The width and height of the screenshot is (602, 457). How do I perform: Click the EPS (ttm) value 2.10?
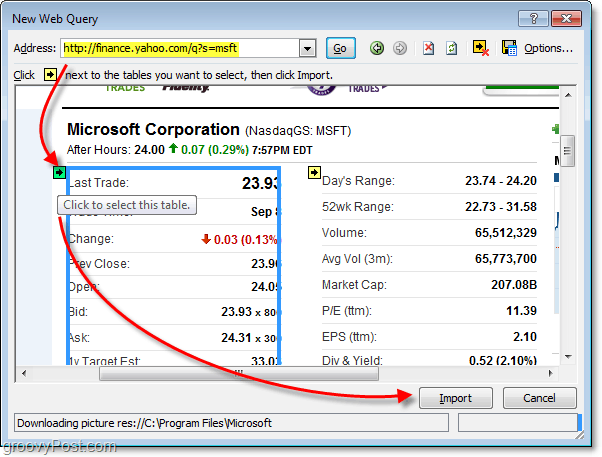point(524,337)
